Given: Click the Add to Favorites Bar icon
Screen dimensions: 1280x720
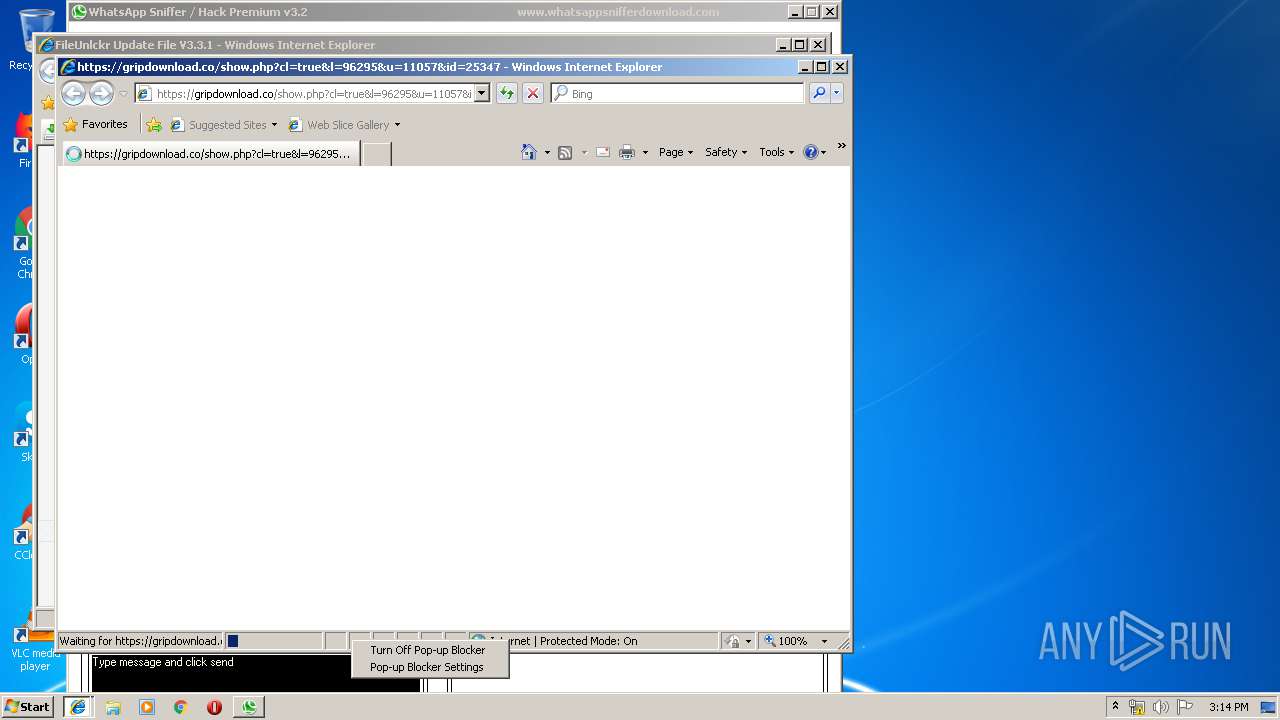Looking at the screenshot, I should pyautogui.click(x=154, y=125).
